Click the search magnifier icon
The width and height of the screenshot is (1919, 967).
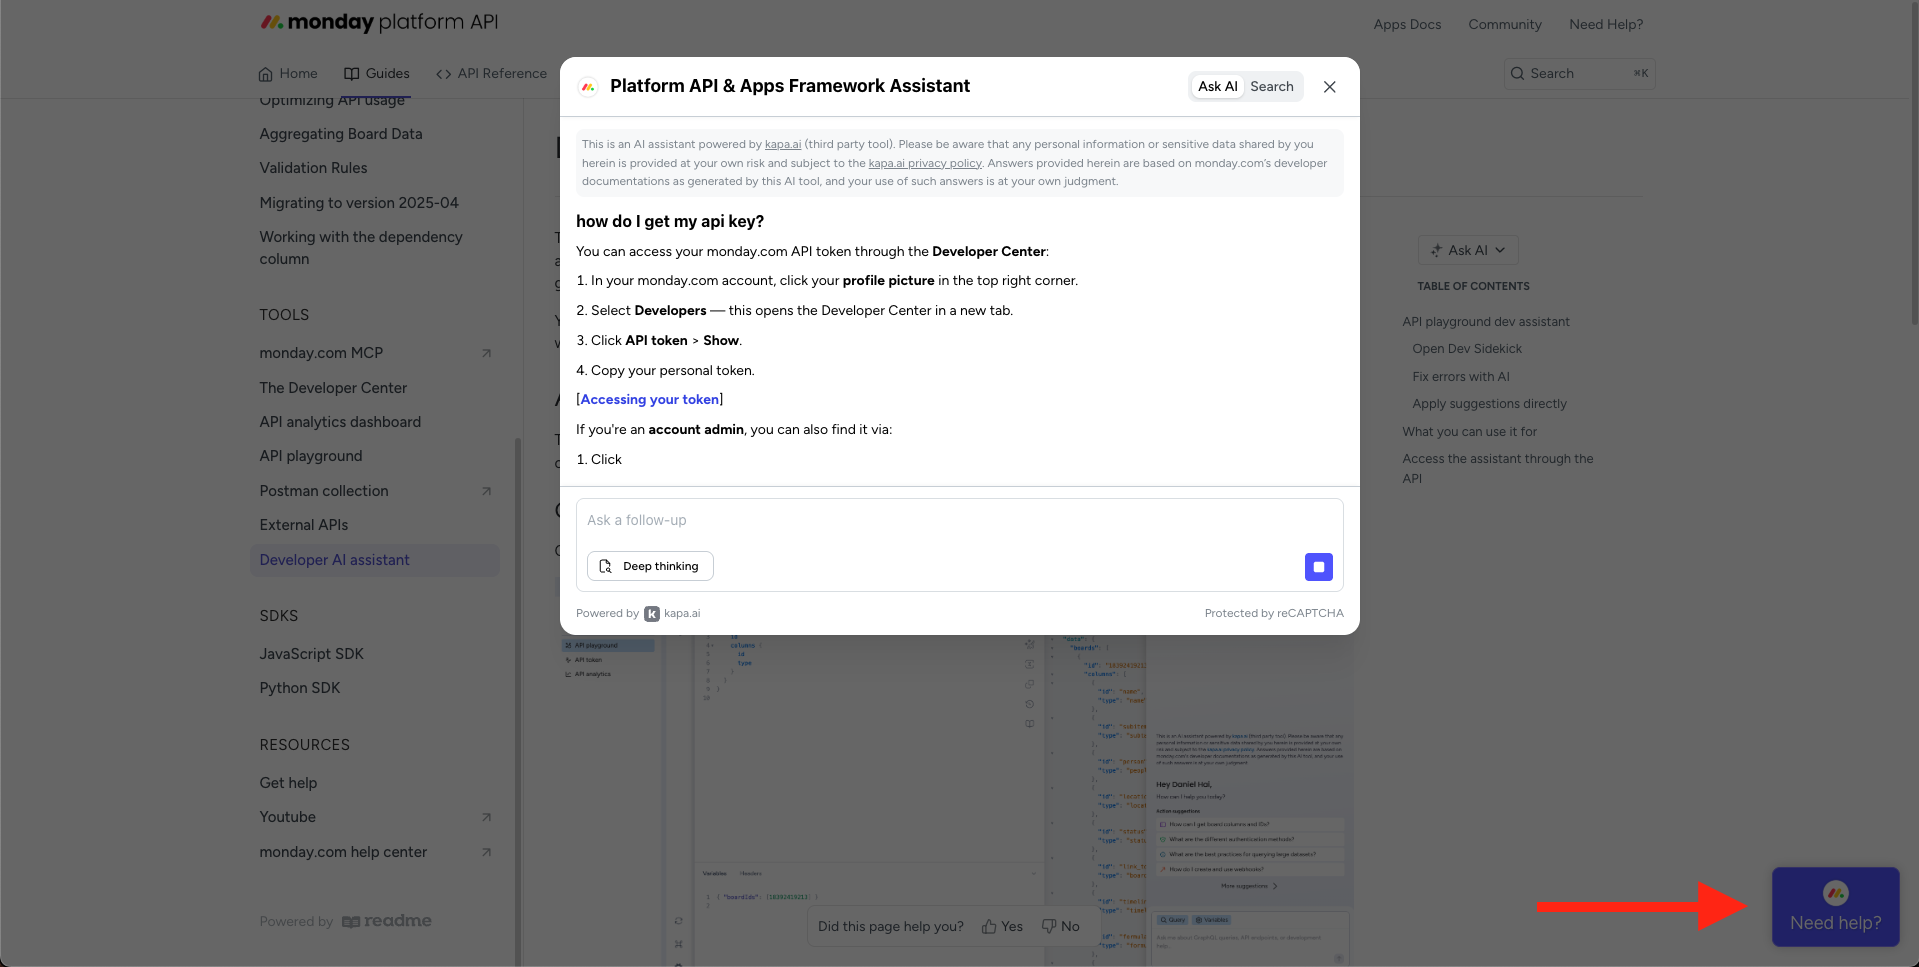pyautogui.click(x=1517, y=73)
